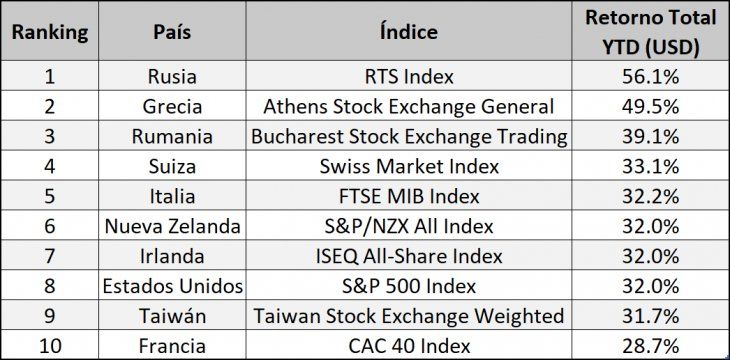Select ISEQ All-Share Index cell
Image resolution: width=730 pixels, height=360 pixels.
[409, 256]
